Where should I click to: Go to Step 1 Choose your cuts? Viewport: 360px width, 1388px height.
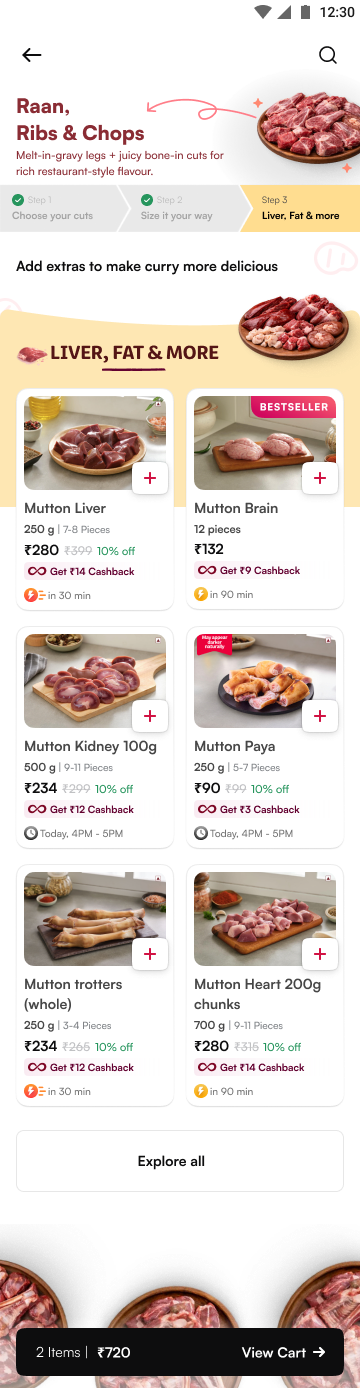pos(60,208)
